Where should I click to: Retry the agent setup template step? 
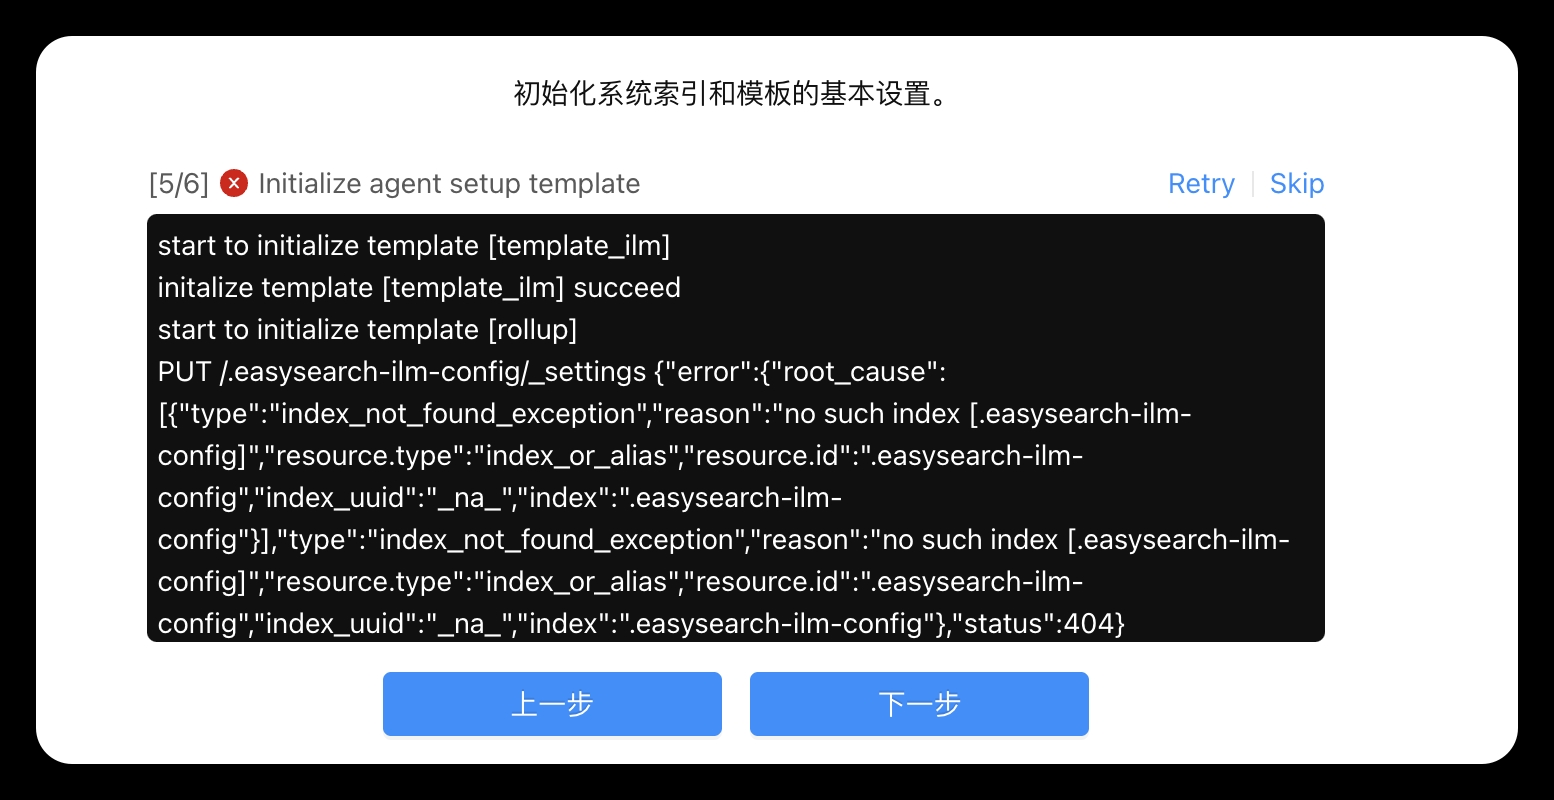pos(1201,183)
